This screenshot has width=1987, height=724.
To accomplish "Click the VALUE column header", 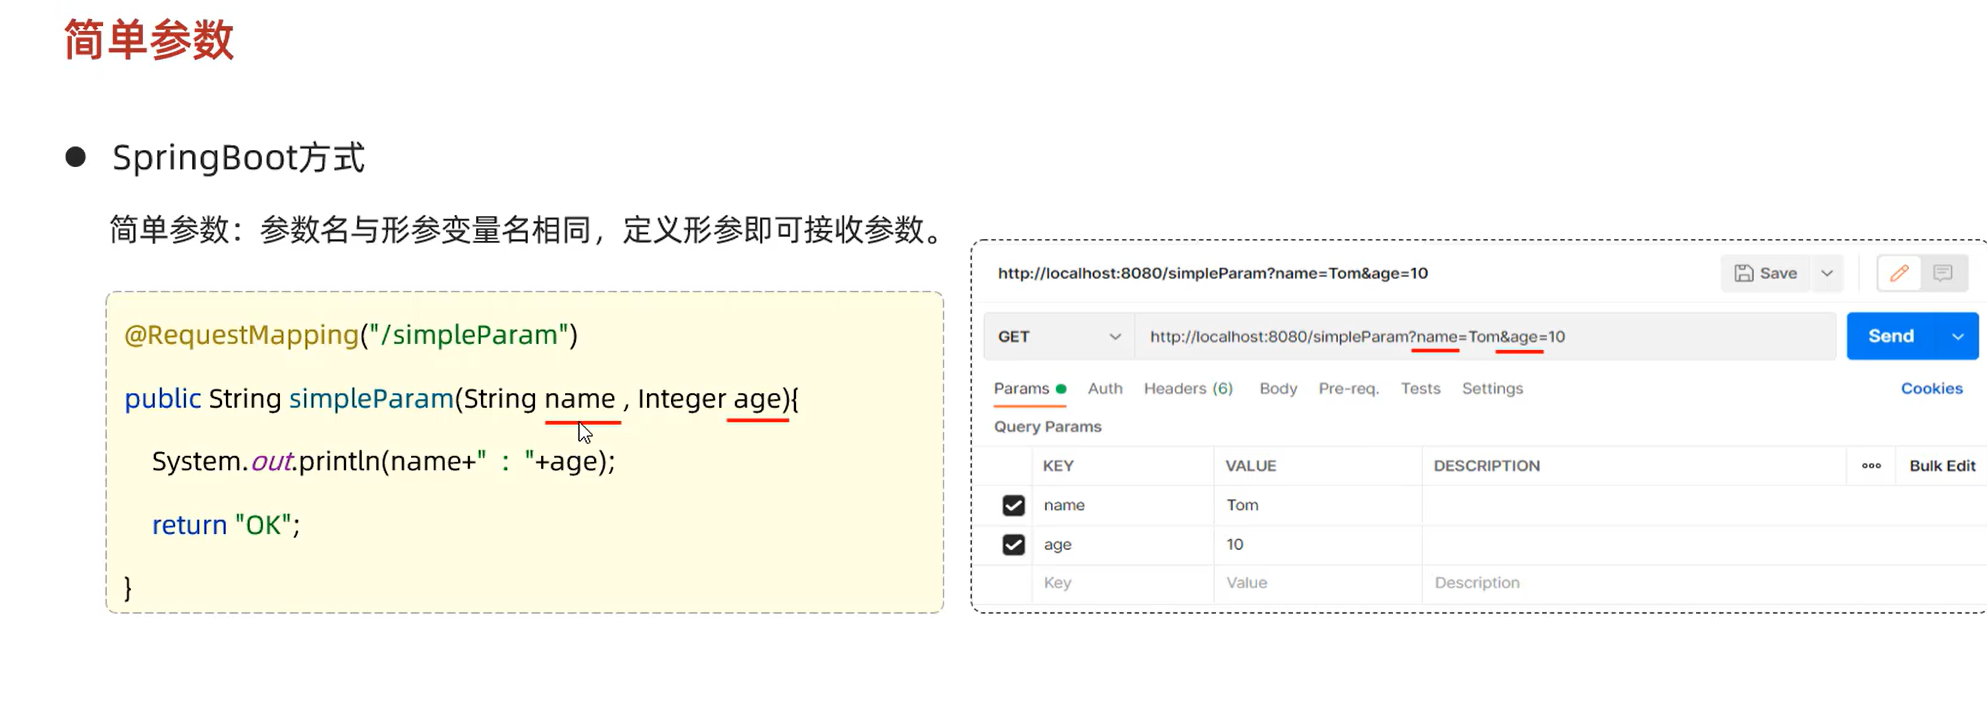I will click(1250, 466).
